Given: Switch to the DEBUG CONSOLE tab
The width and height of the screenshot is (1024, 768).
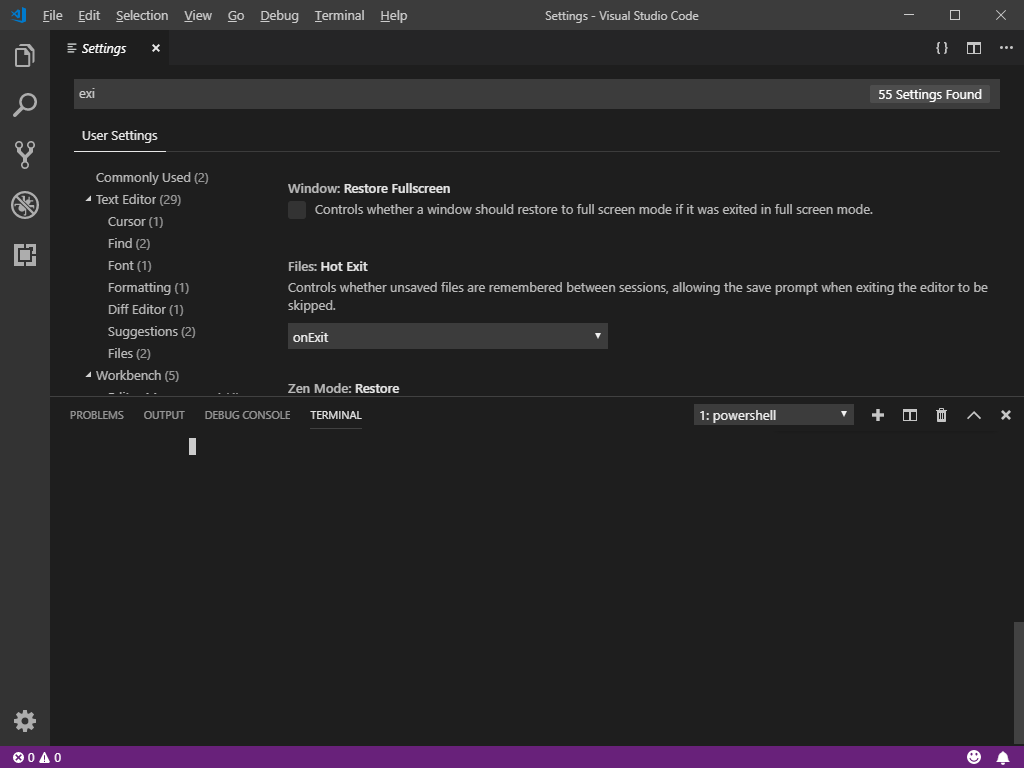Looking at the screenshot, I should [x=246, y=415].
